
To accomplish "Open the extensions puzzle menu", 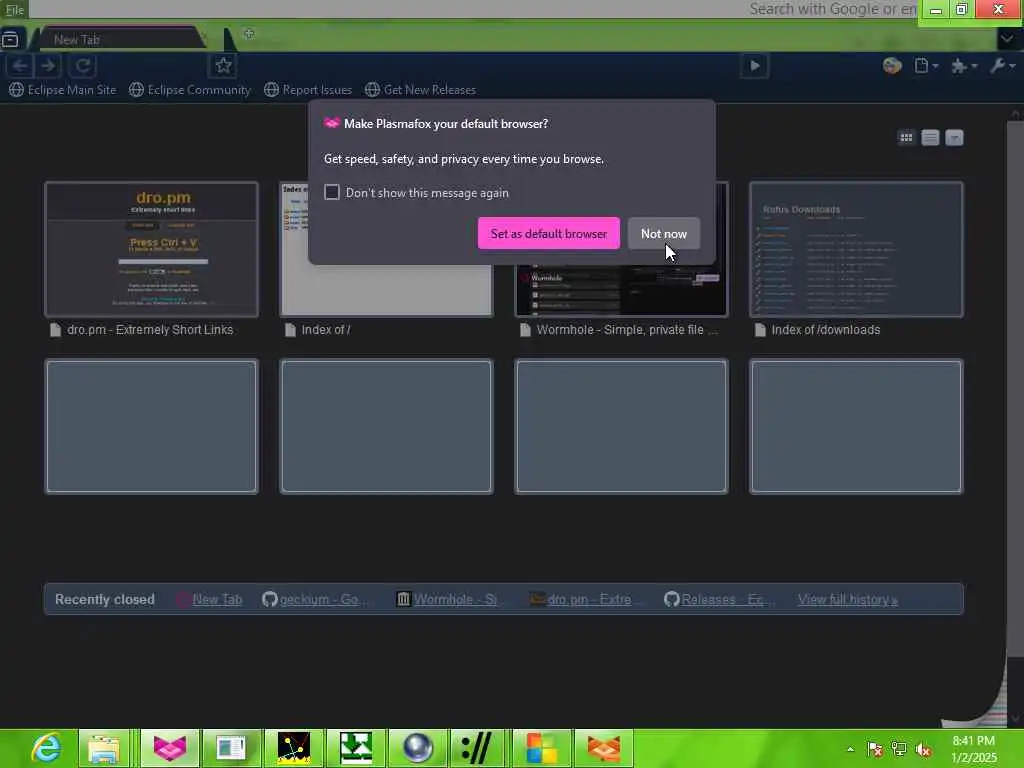I will (x=964, y=65).
